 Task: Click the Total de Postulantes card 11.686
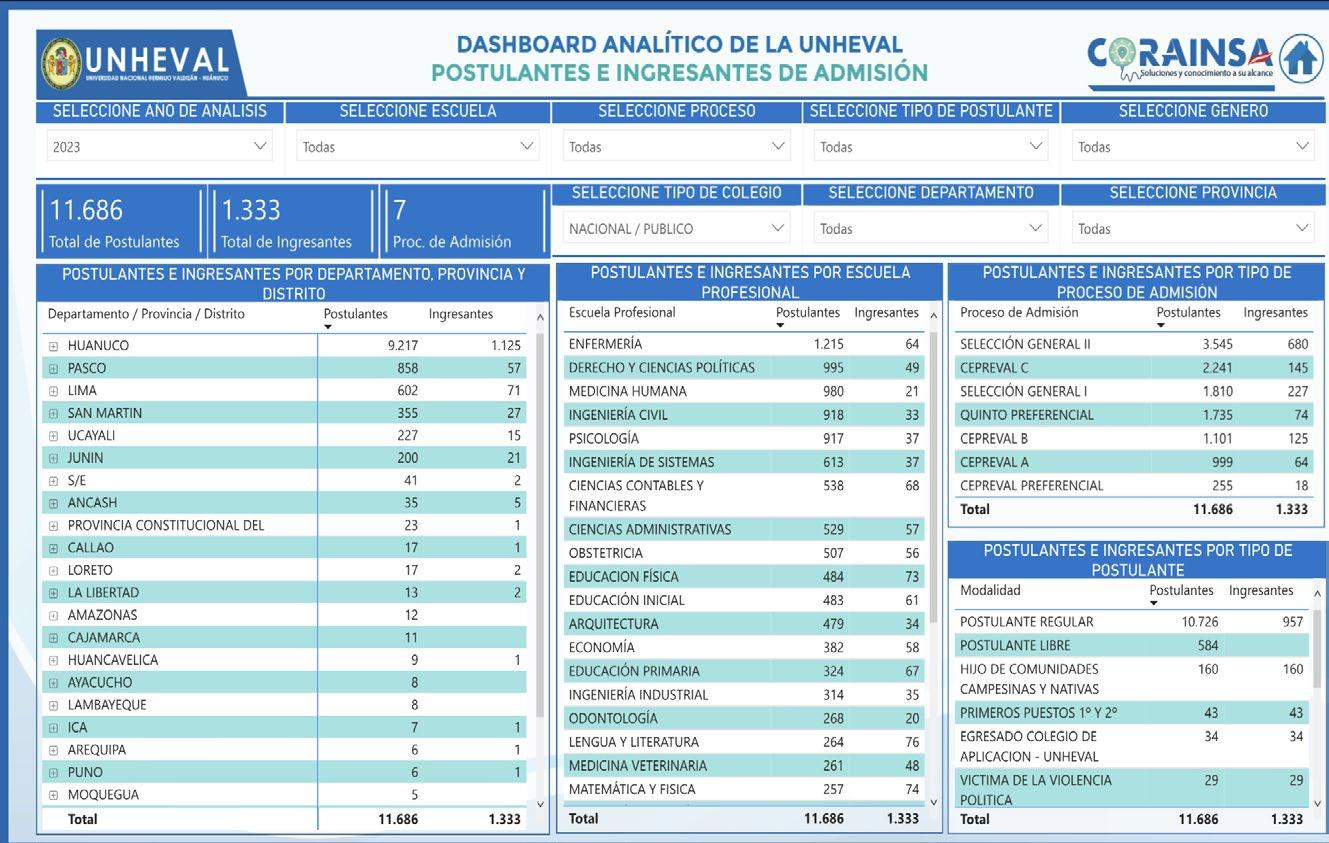(x=120, y=222)
